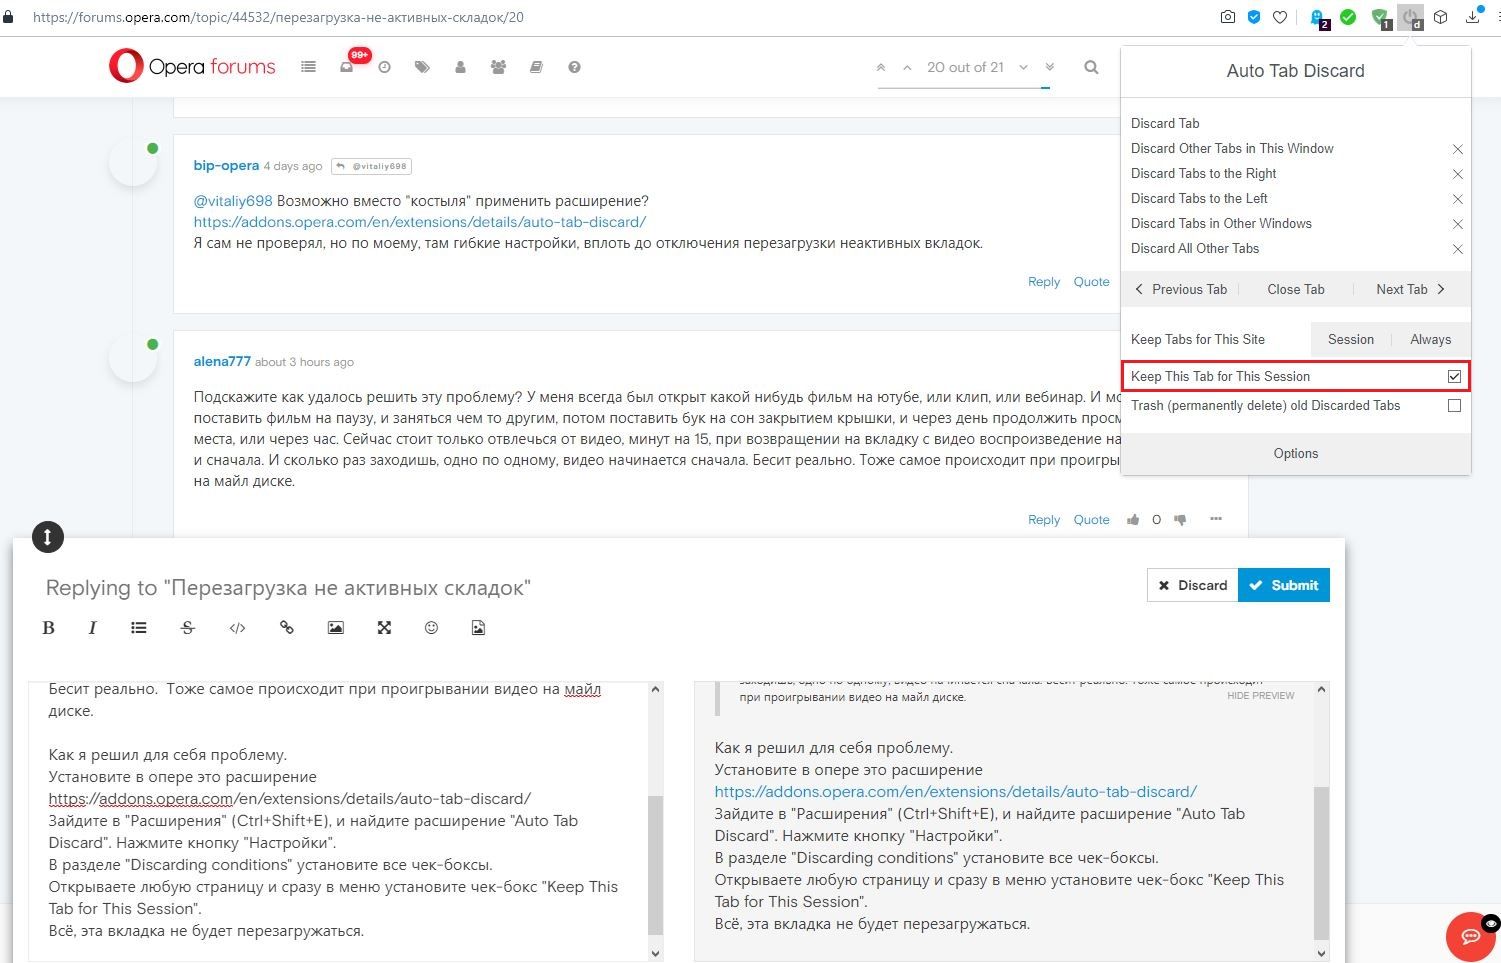Choose Discard Other Tabs in This Window
The width and height of the screenshot is (1501, 963).
(x=1232, y=148)
